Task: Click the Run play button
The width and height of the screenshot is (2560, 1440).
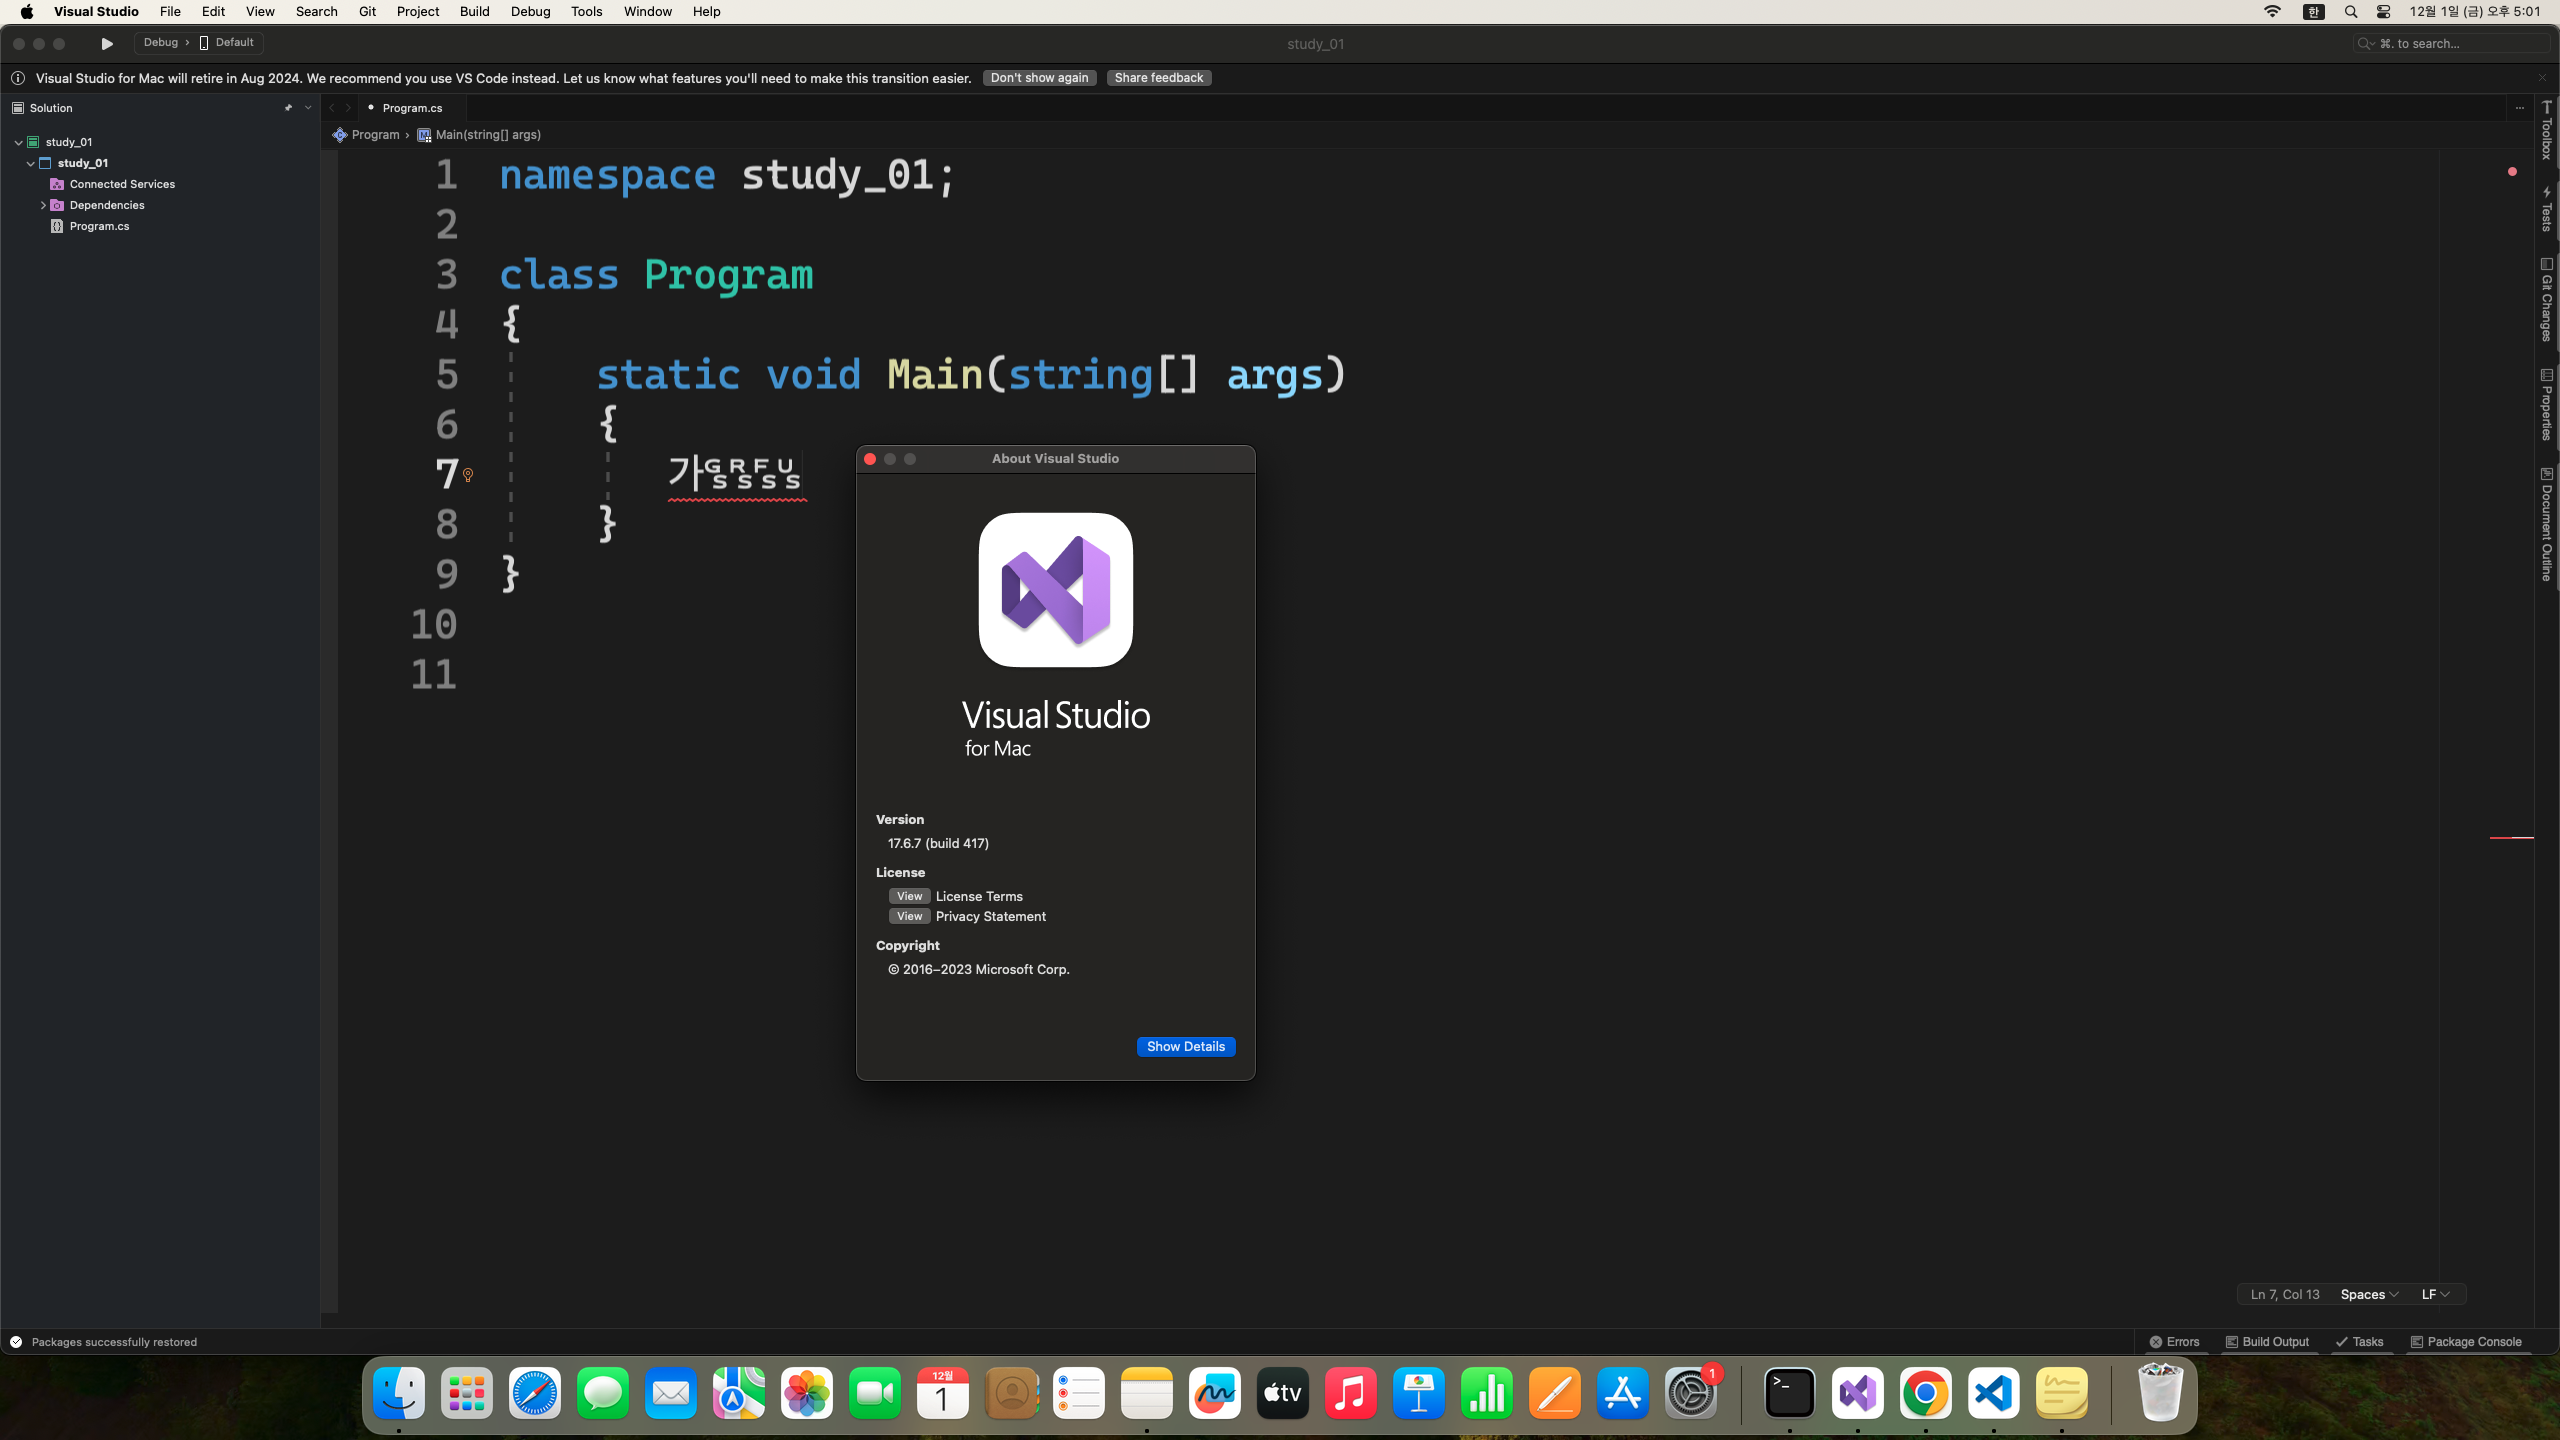Action: pos(107,43)
